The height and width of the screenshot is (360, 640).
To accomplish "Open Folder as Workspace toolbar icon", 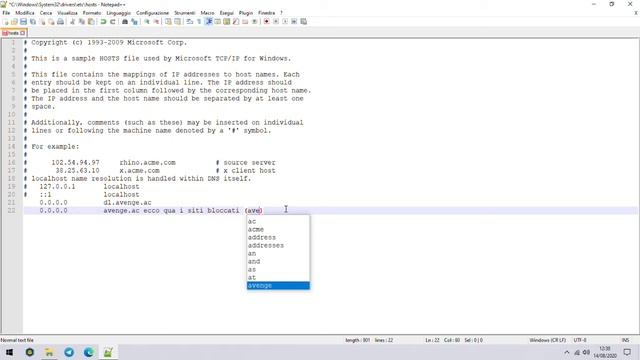I will pos(245,22).
